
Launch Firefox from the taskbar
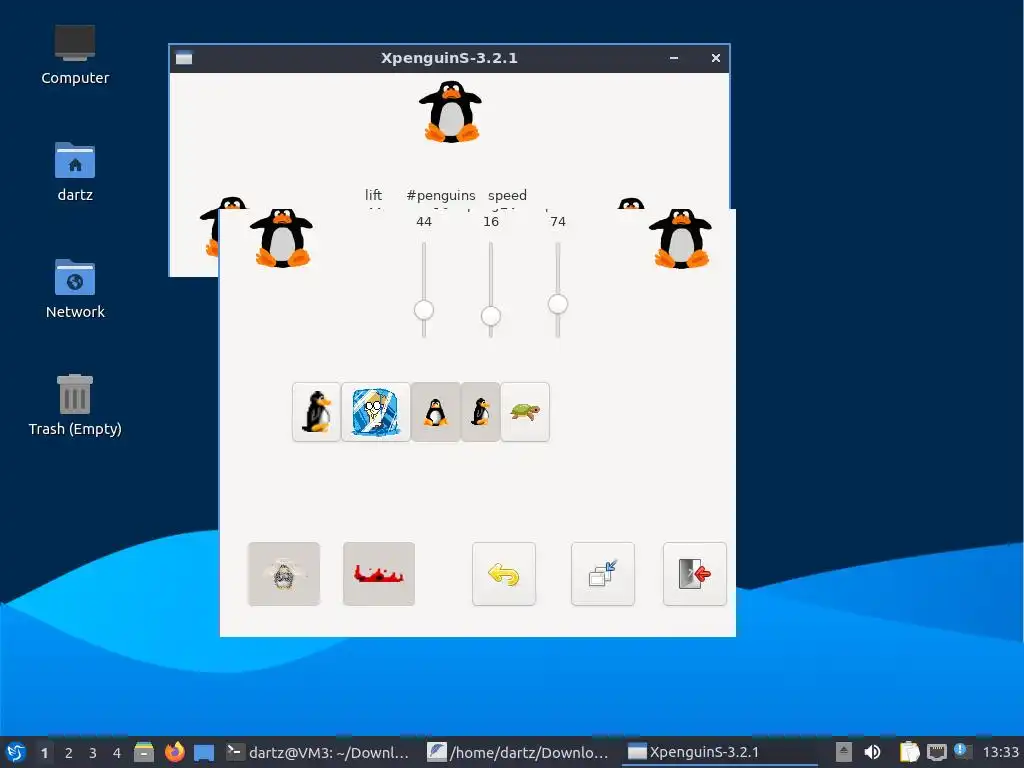point(174,752)
